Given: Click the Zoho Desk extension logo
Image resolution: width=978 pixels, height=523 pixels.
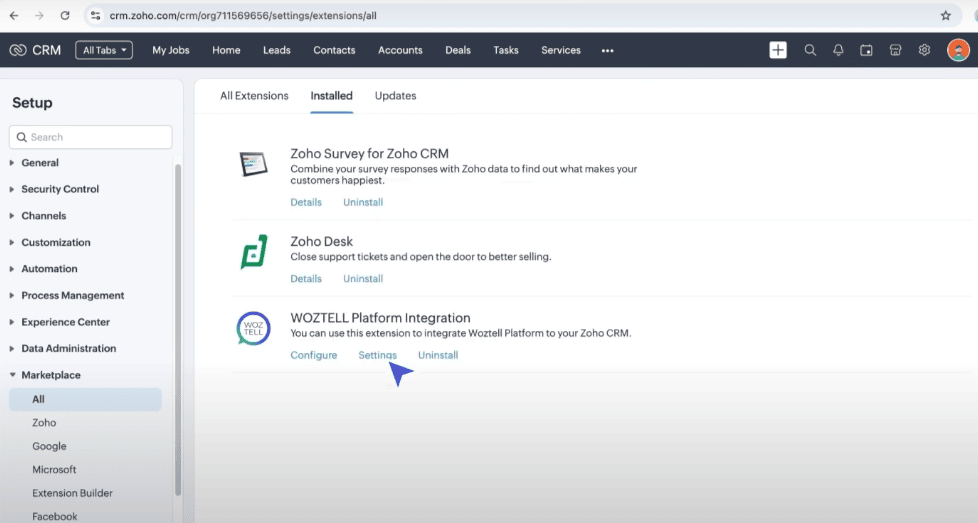Looking at the screenshot, I should pyautogui.click(x=253, y=252).
